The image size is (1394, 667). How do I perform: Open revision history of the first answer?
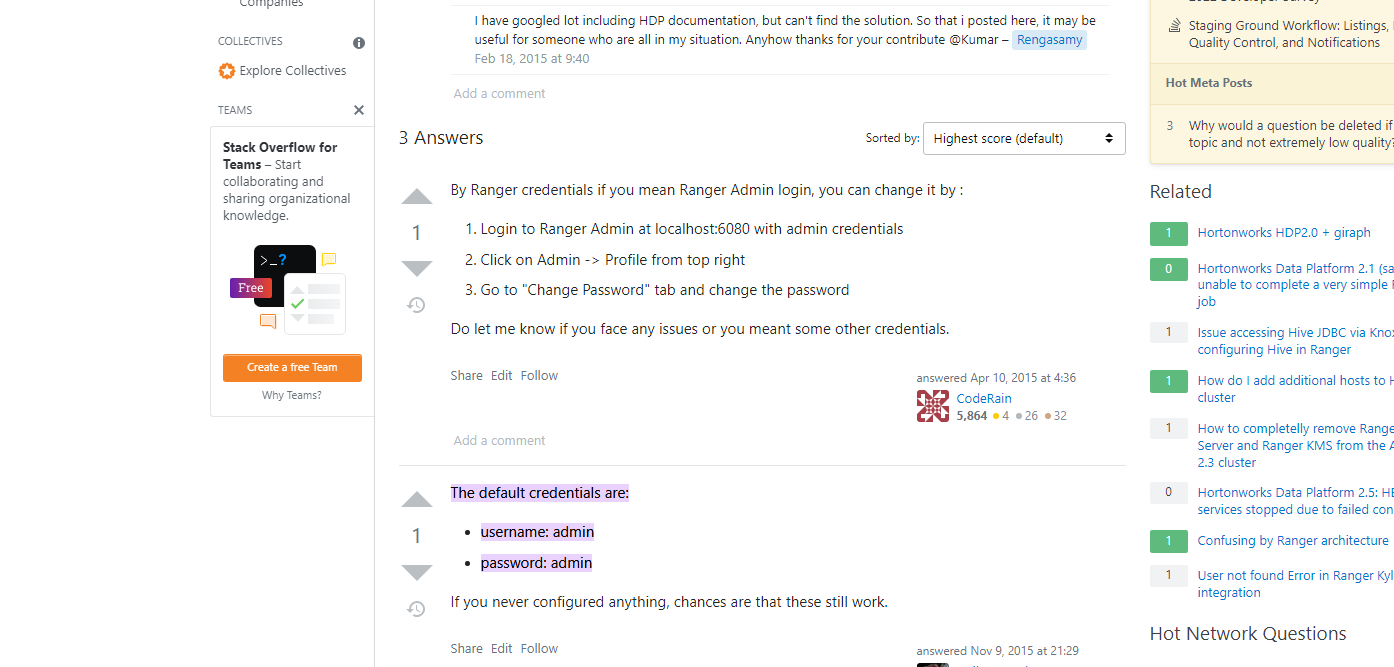click(x=417, y=305)
